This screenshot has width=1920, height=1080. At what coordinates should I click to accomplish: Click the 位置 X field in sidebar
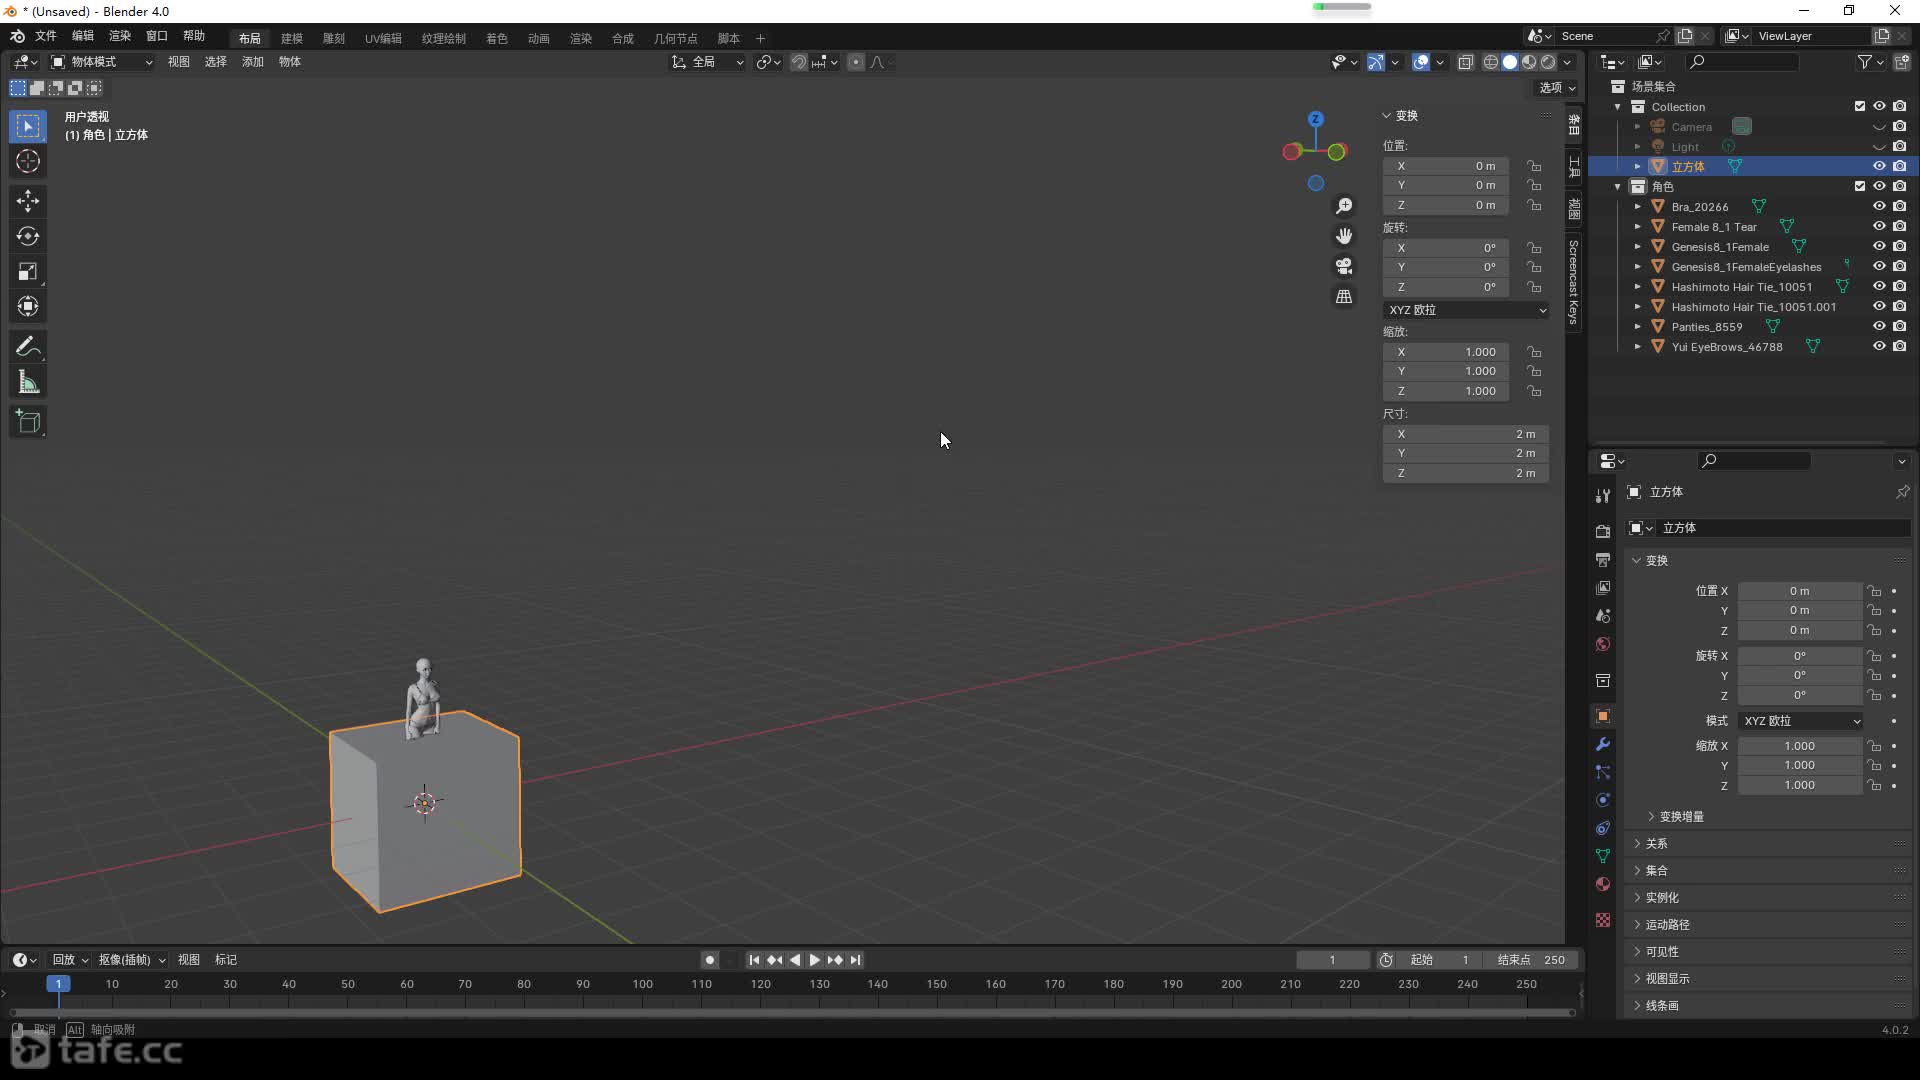(1446, 166)
